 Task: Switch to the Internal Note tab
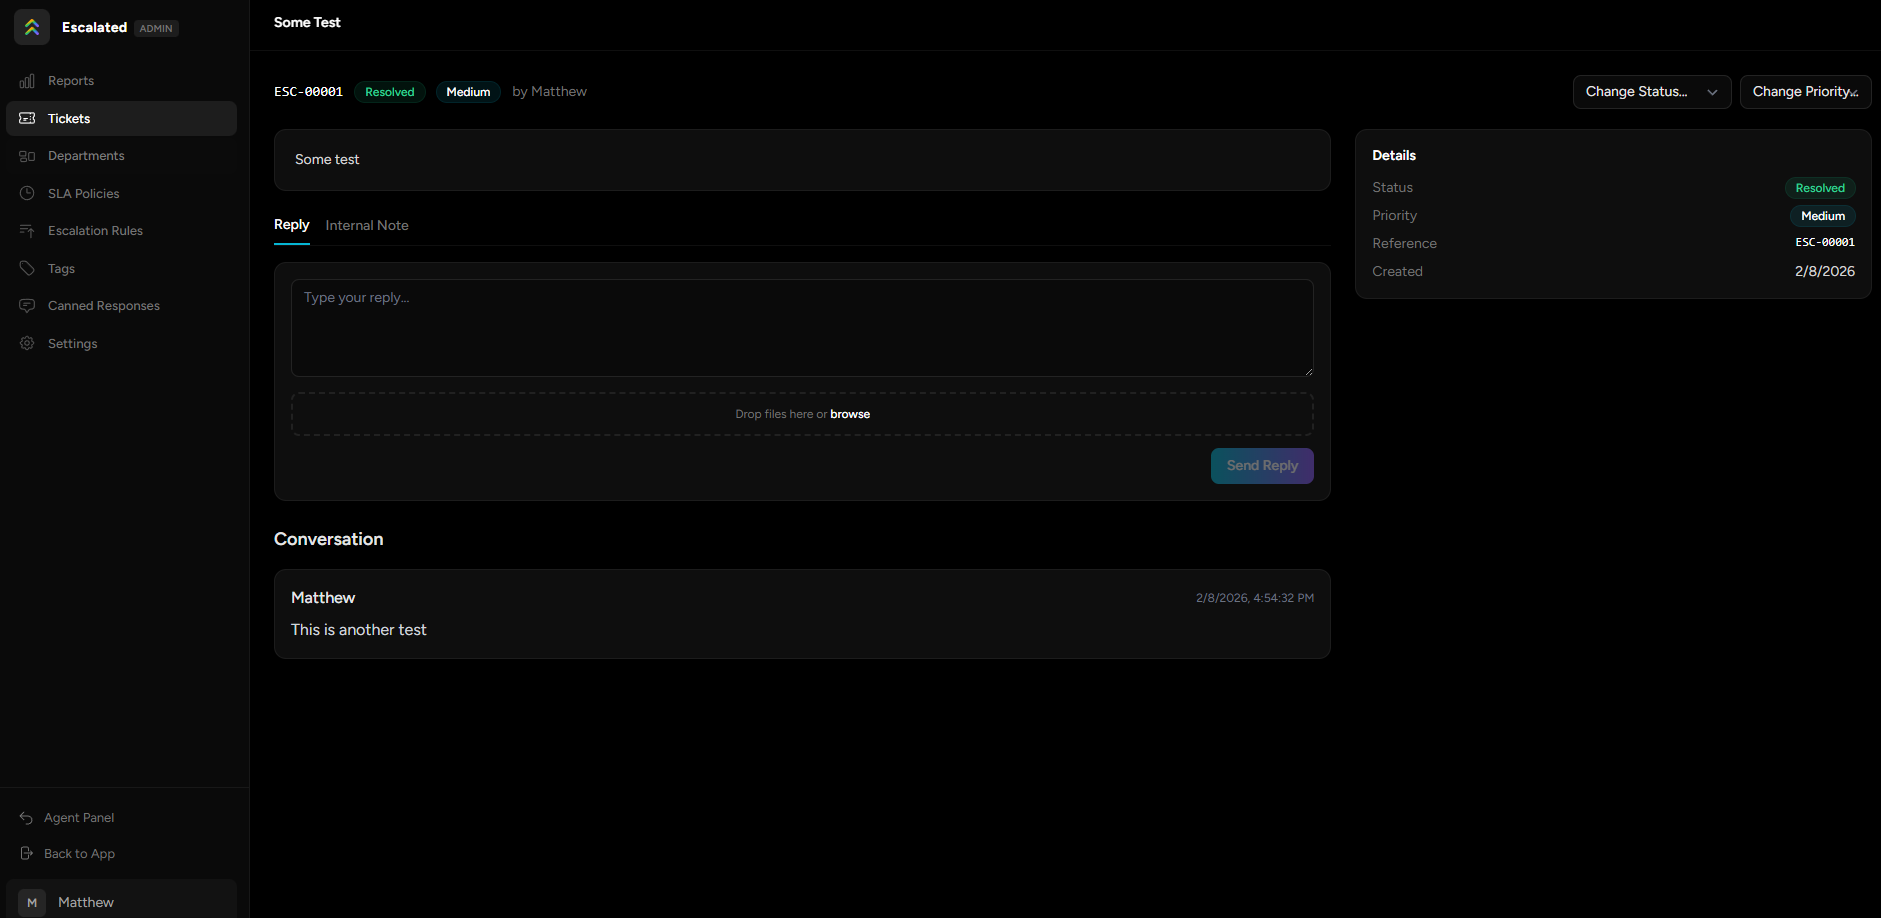pos(367,225)
